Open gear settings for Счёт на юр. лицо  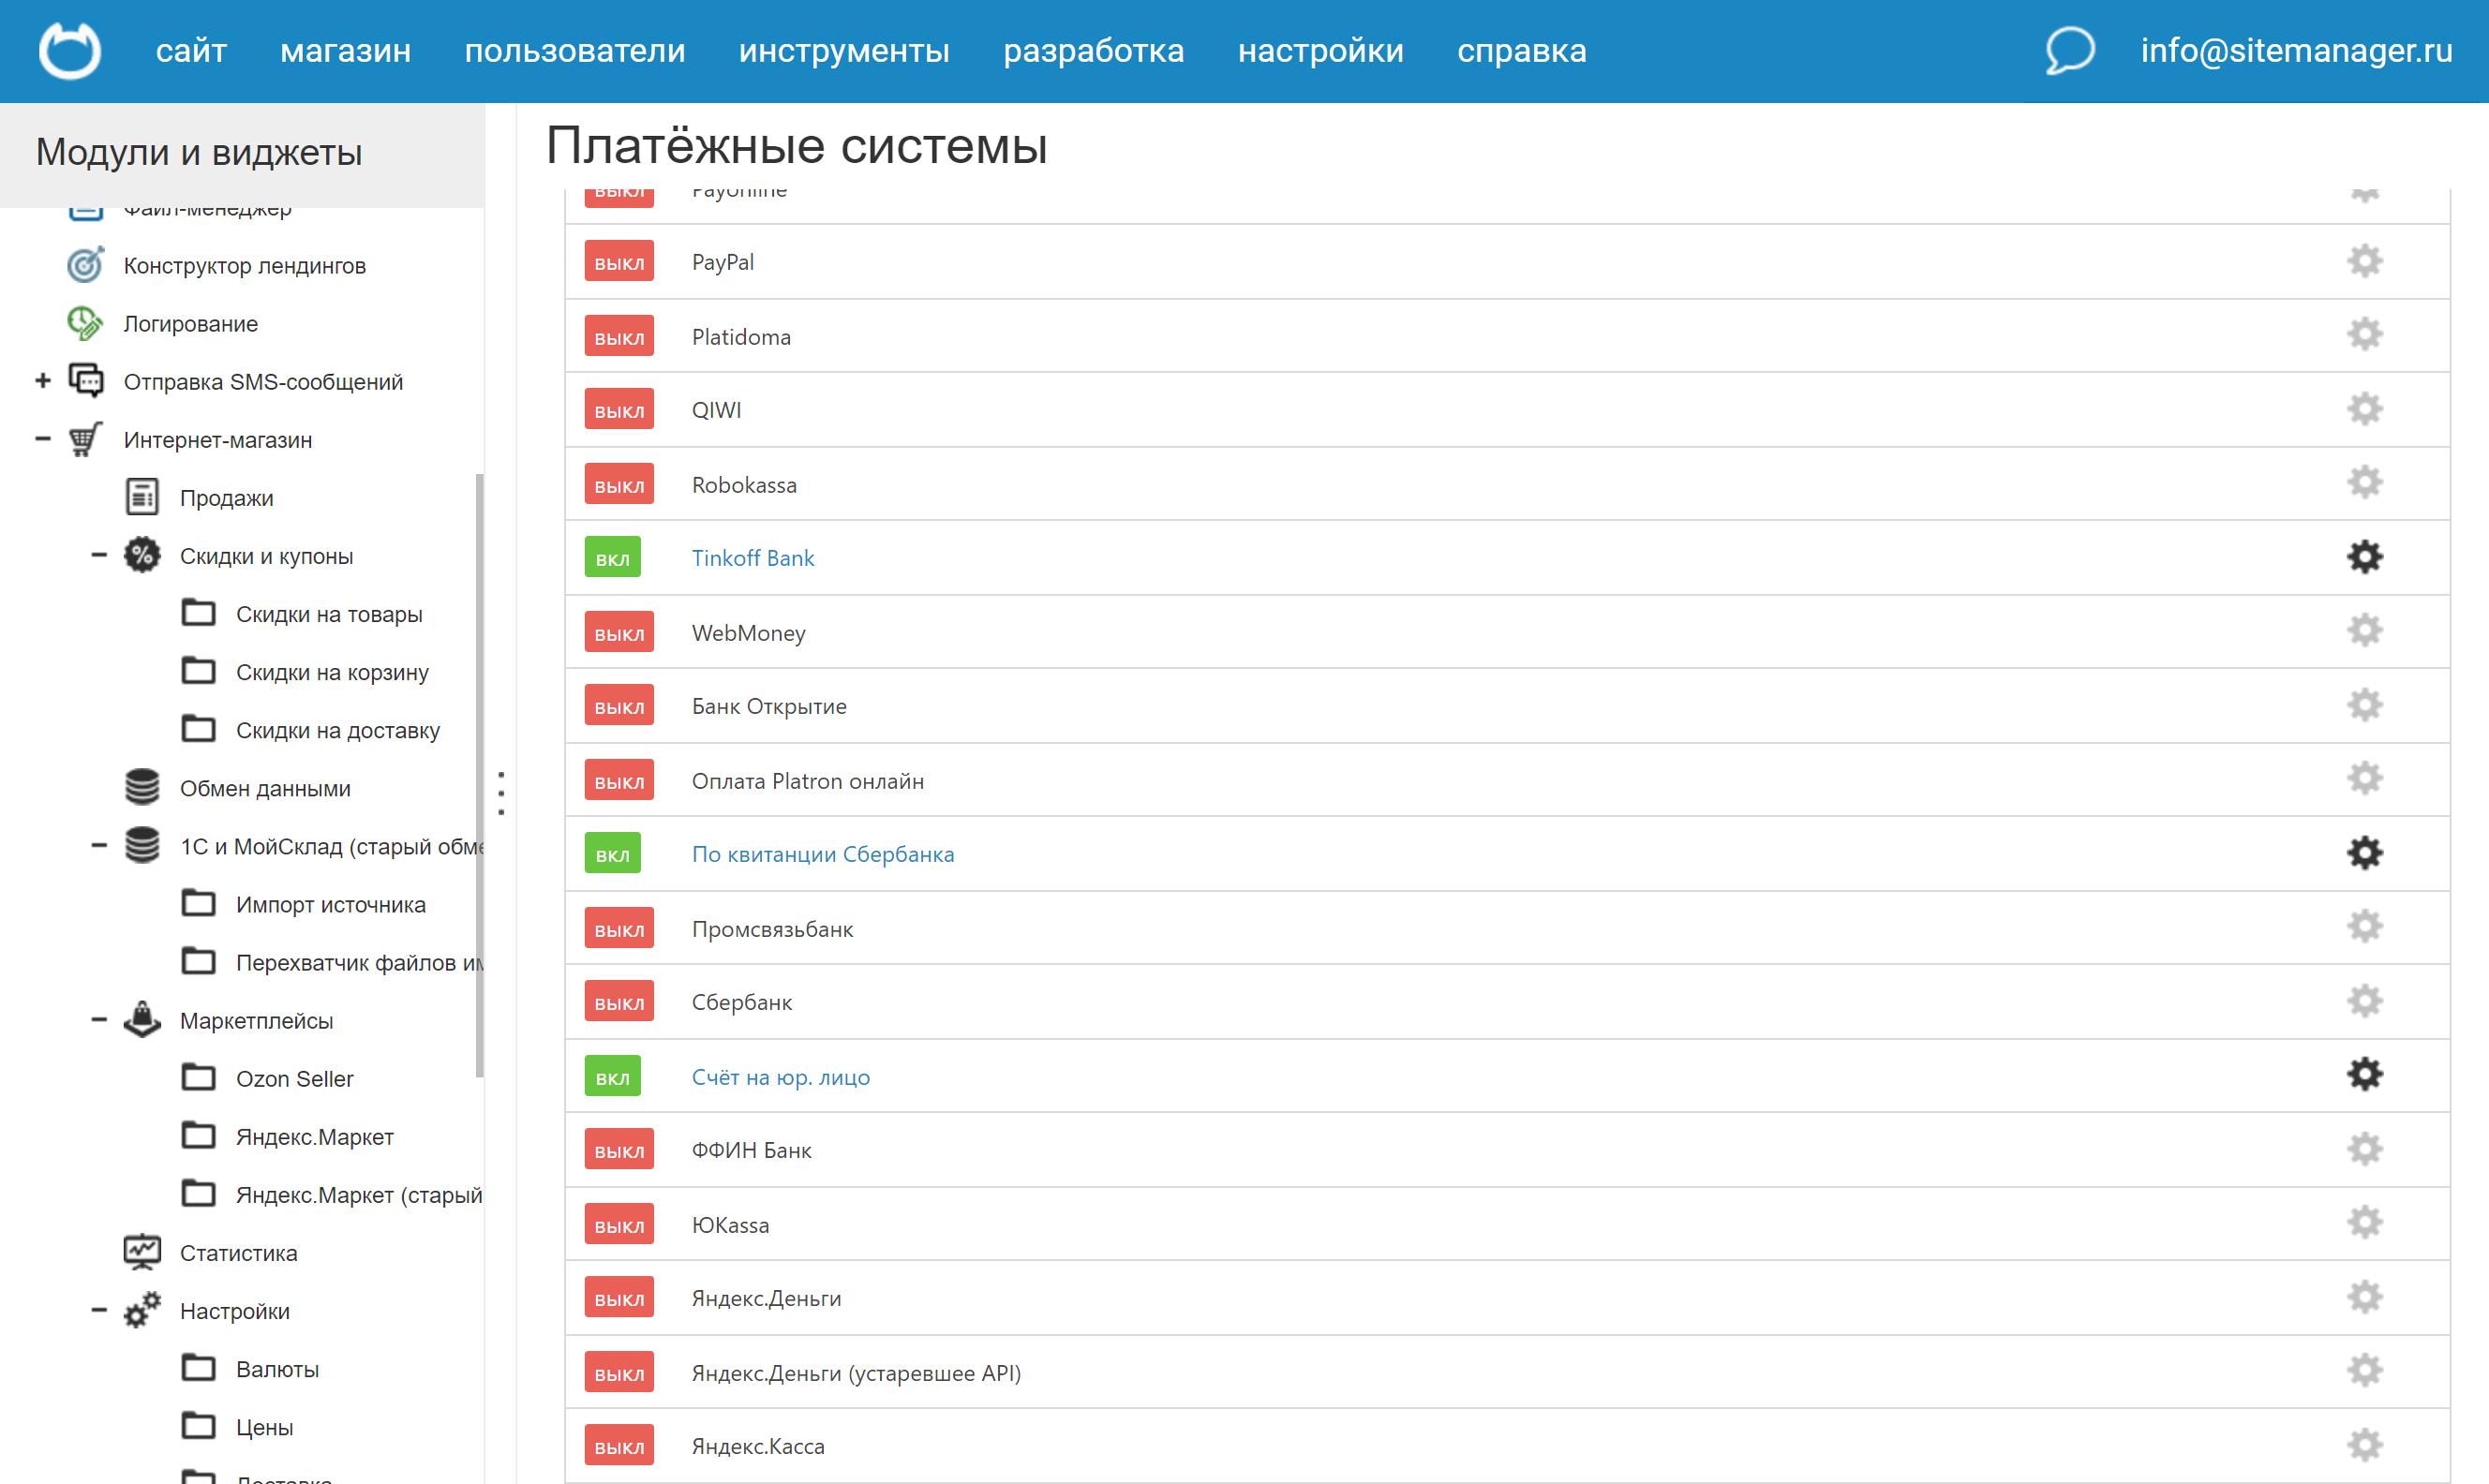(x=2364, y=1075)
